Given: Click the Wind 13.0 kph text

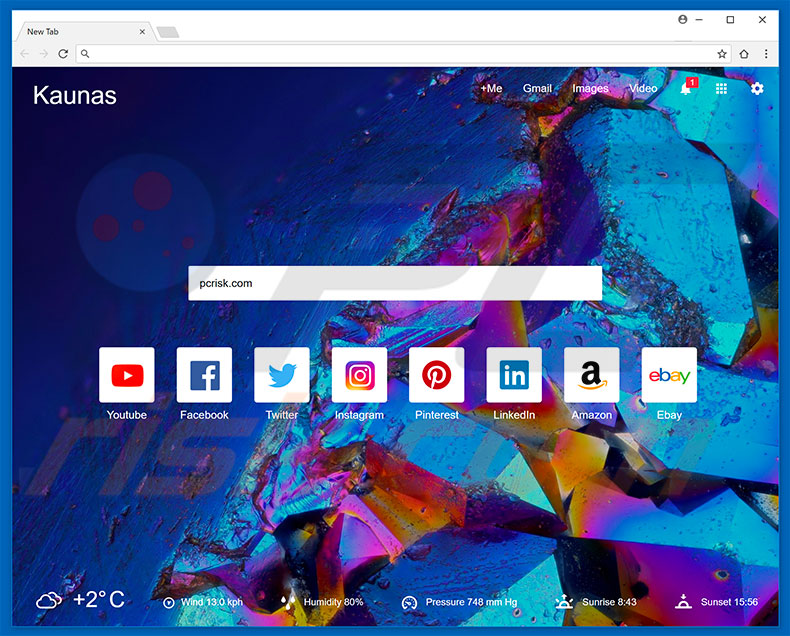Looking at the screenshot, I should (212, 602).
